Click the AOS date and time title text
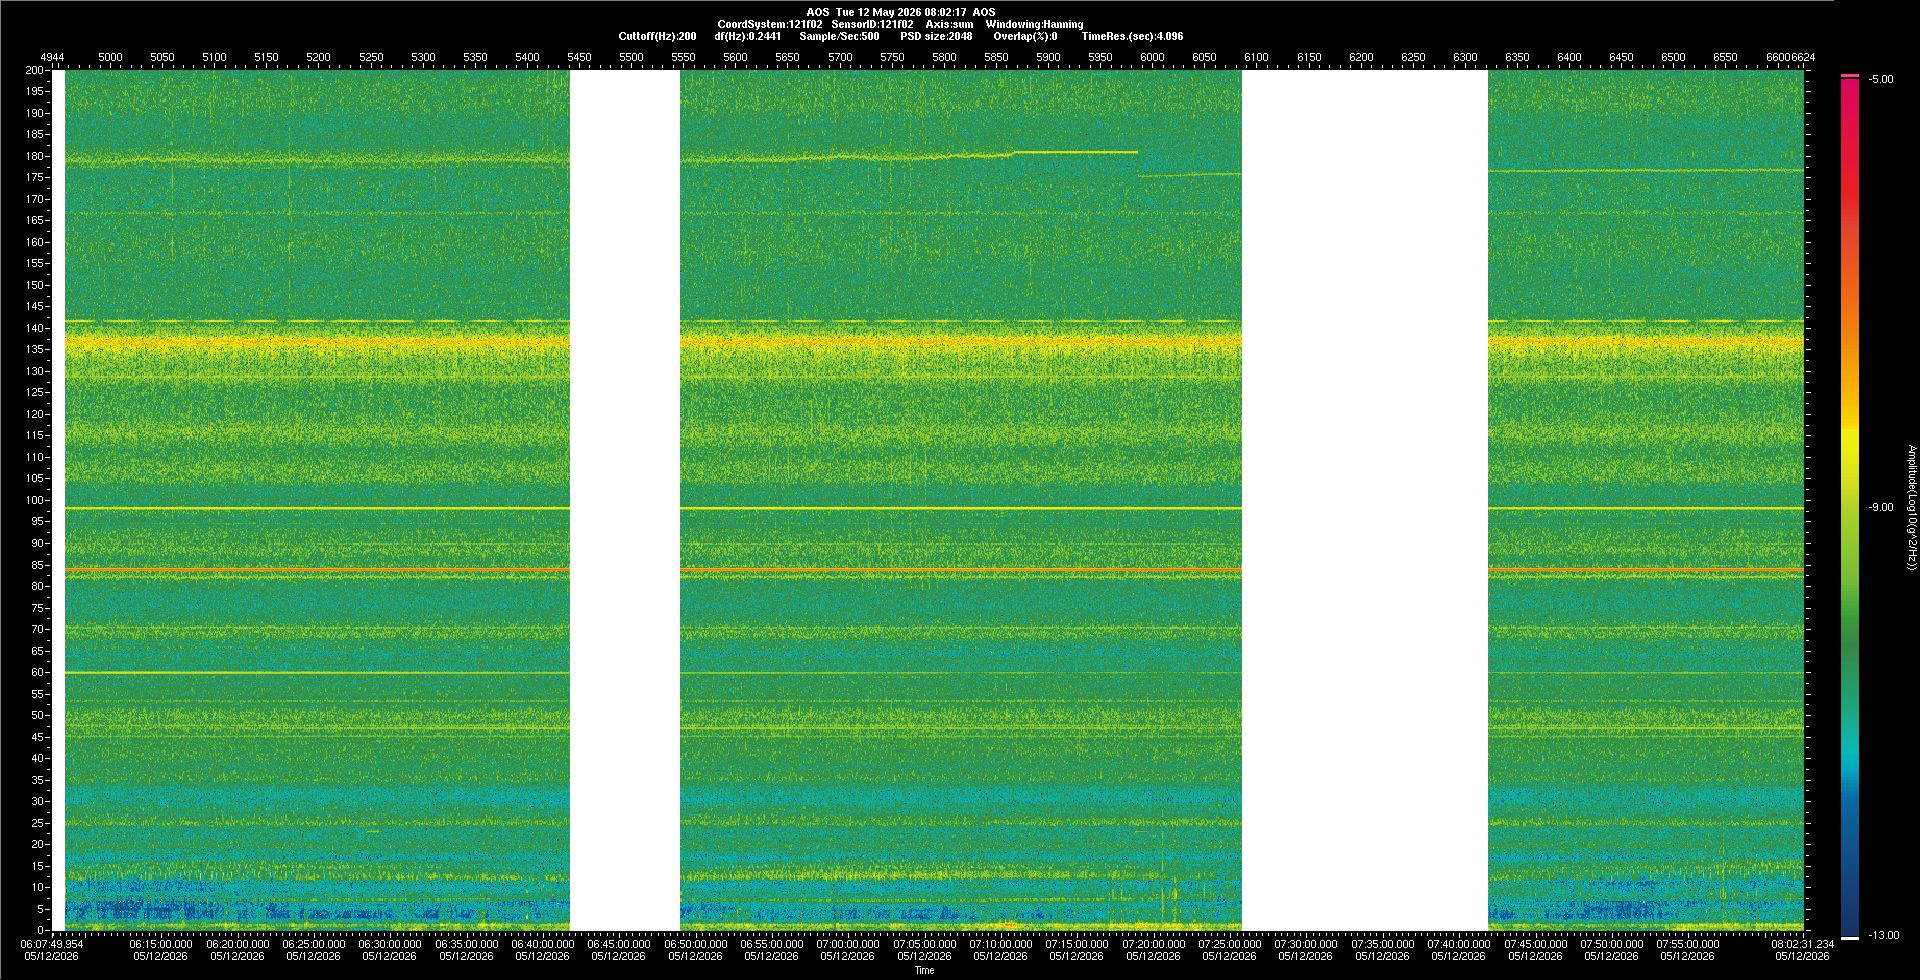 click(x=900, y=12)
